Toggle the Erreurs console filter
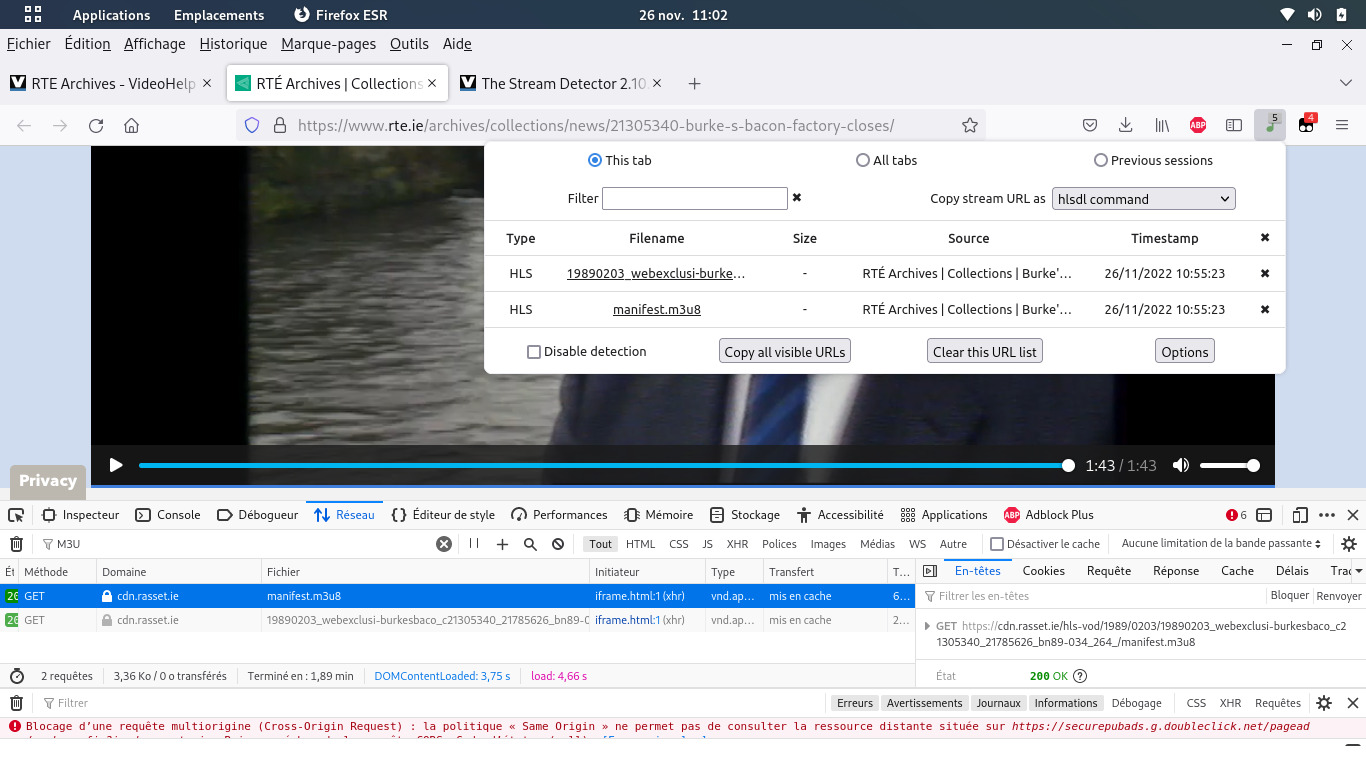The width and height of the screenshot is (1366, 768). [x=855, y=703]
